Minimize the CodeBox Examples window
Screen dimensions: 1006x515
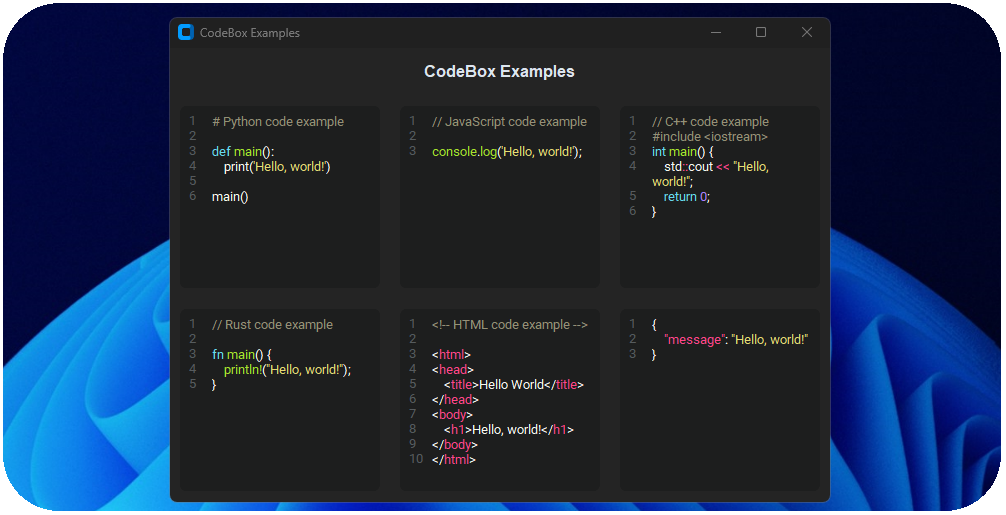click(716, 33)
